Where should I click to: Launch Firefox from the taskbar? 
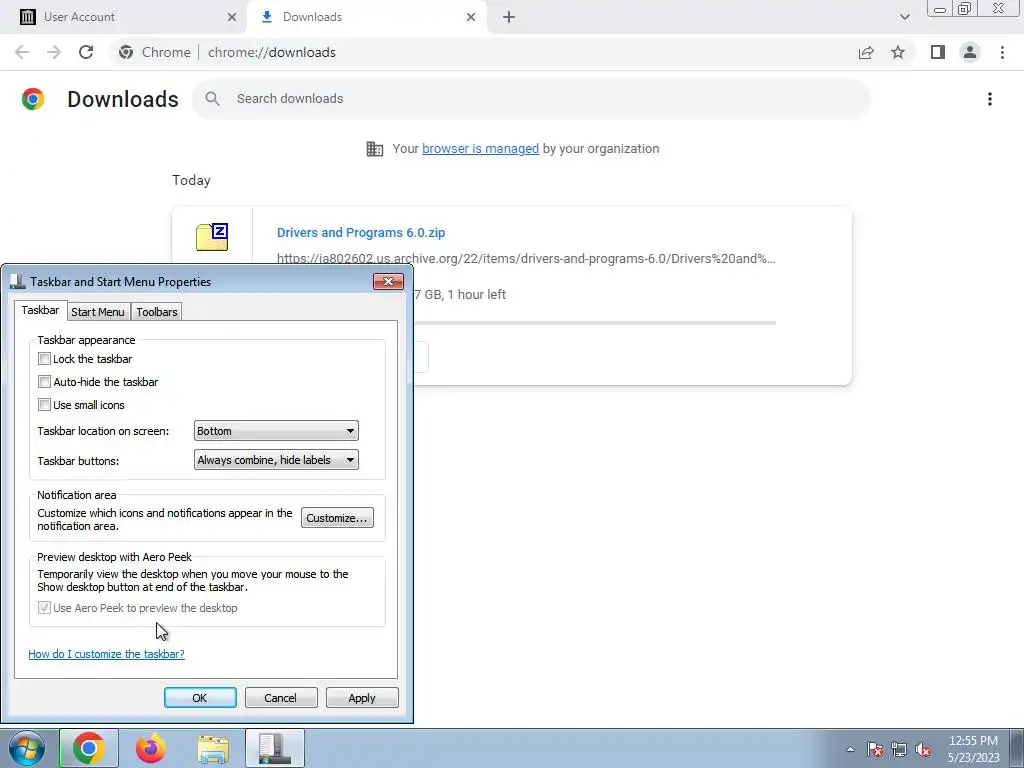pyautogui.click(x=151, y=748)
